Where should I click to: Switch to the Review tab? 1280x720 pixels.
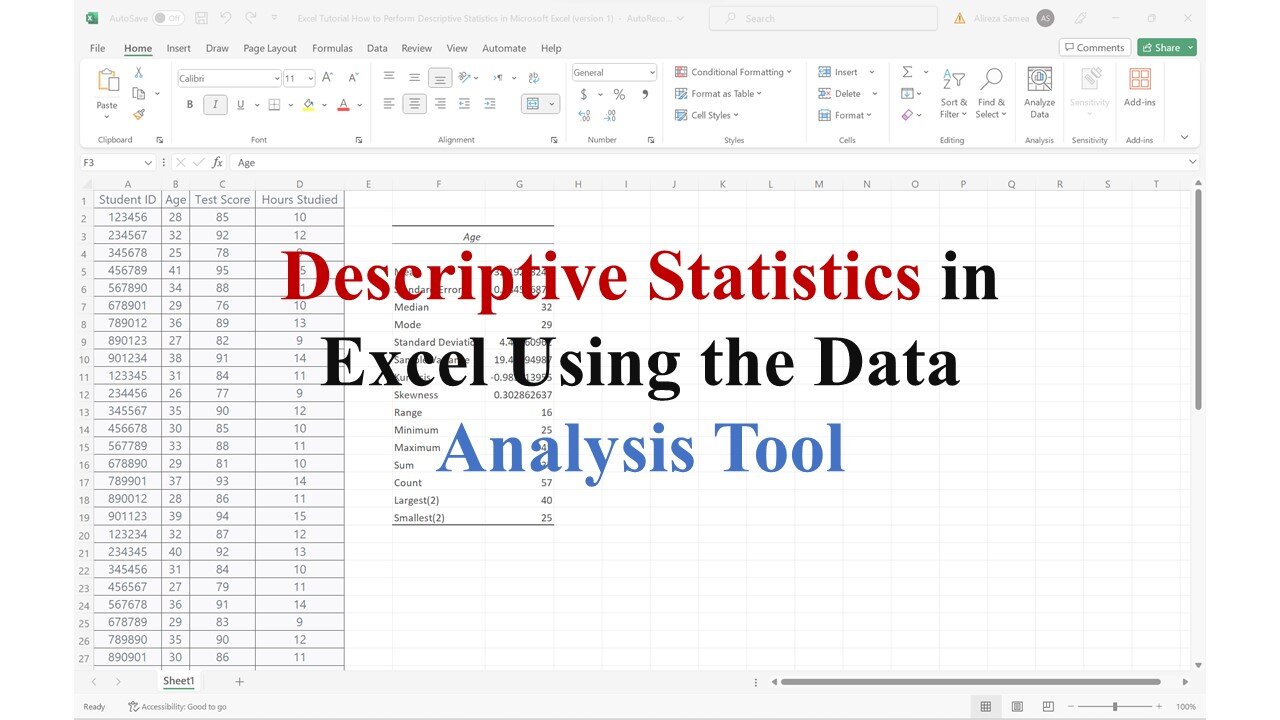[x=417, y=48]
